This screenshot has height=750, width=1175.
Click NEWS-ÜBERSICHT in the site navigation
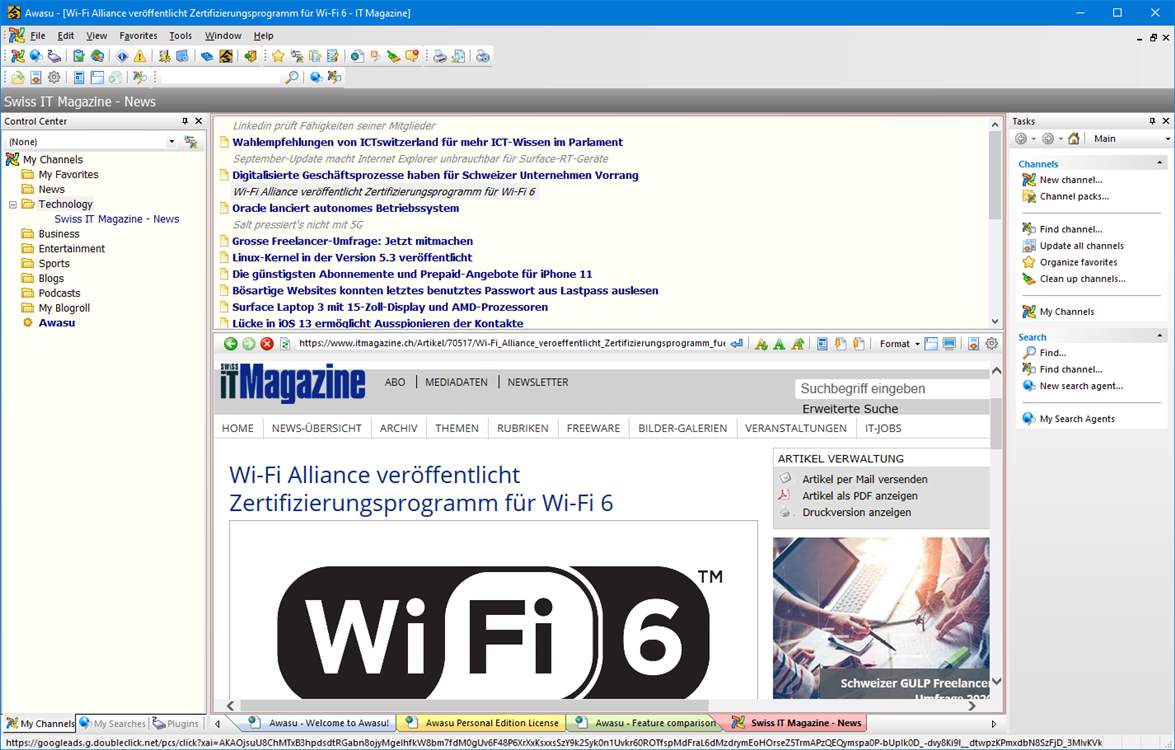(x=316, y=429)
